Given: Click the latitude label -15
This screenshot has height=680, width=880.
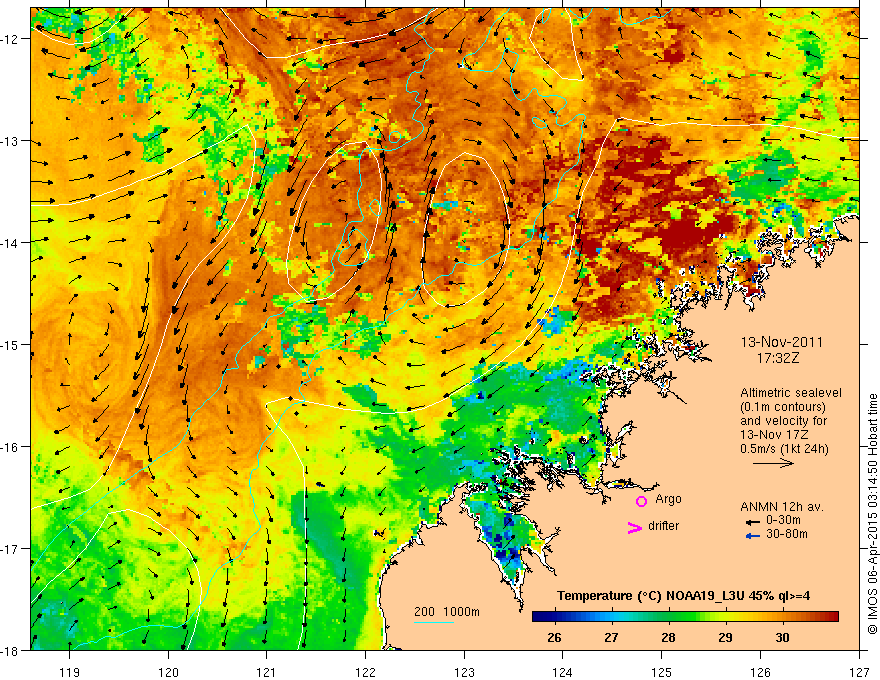Looking at the screenshot, I should point(11,345).
